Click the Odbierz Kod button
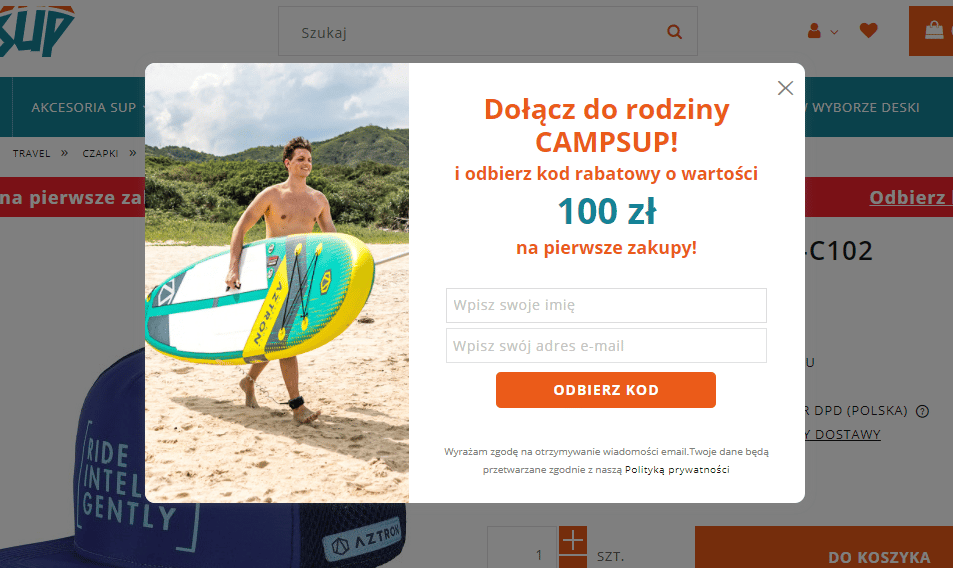Screen dimensions: 953x568 click(x=606, y=390)
